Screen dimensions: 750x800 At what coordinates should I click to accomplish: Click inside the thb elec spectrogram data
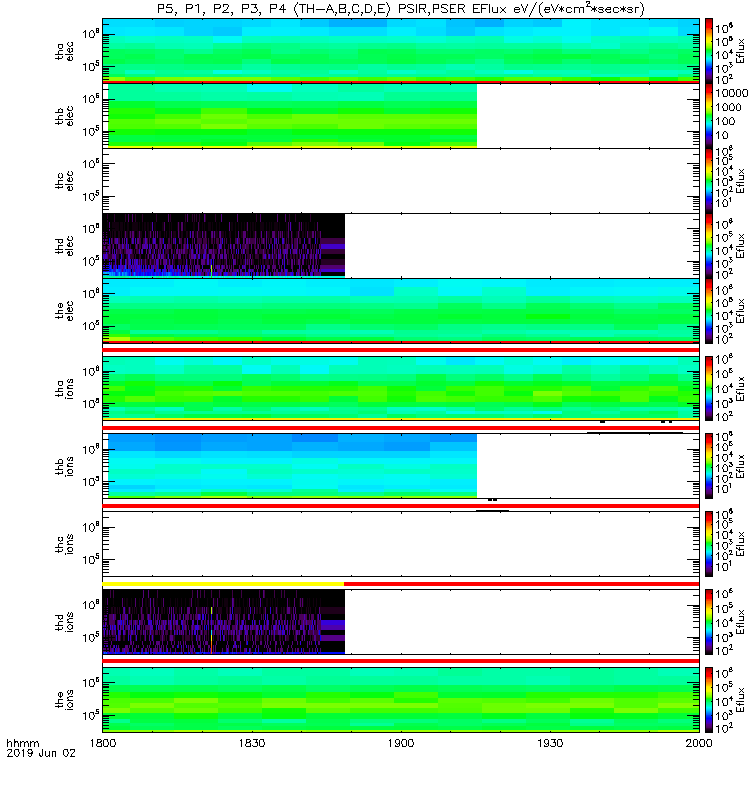pyautogui.click(x=292, y=116)
